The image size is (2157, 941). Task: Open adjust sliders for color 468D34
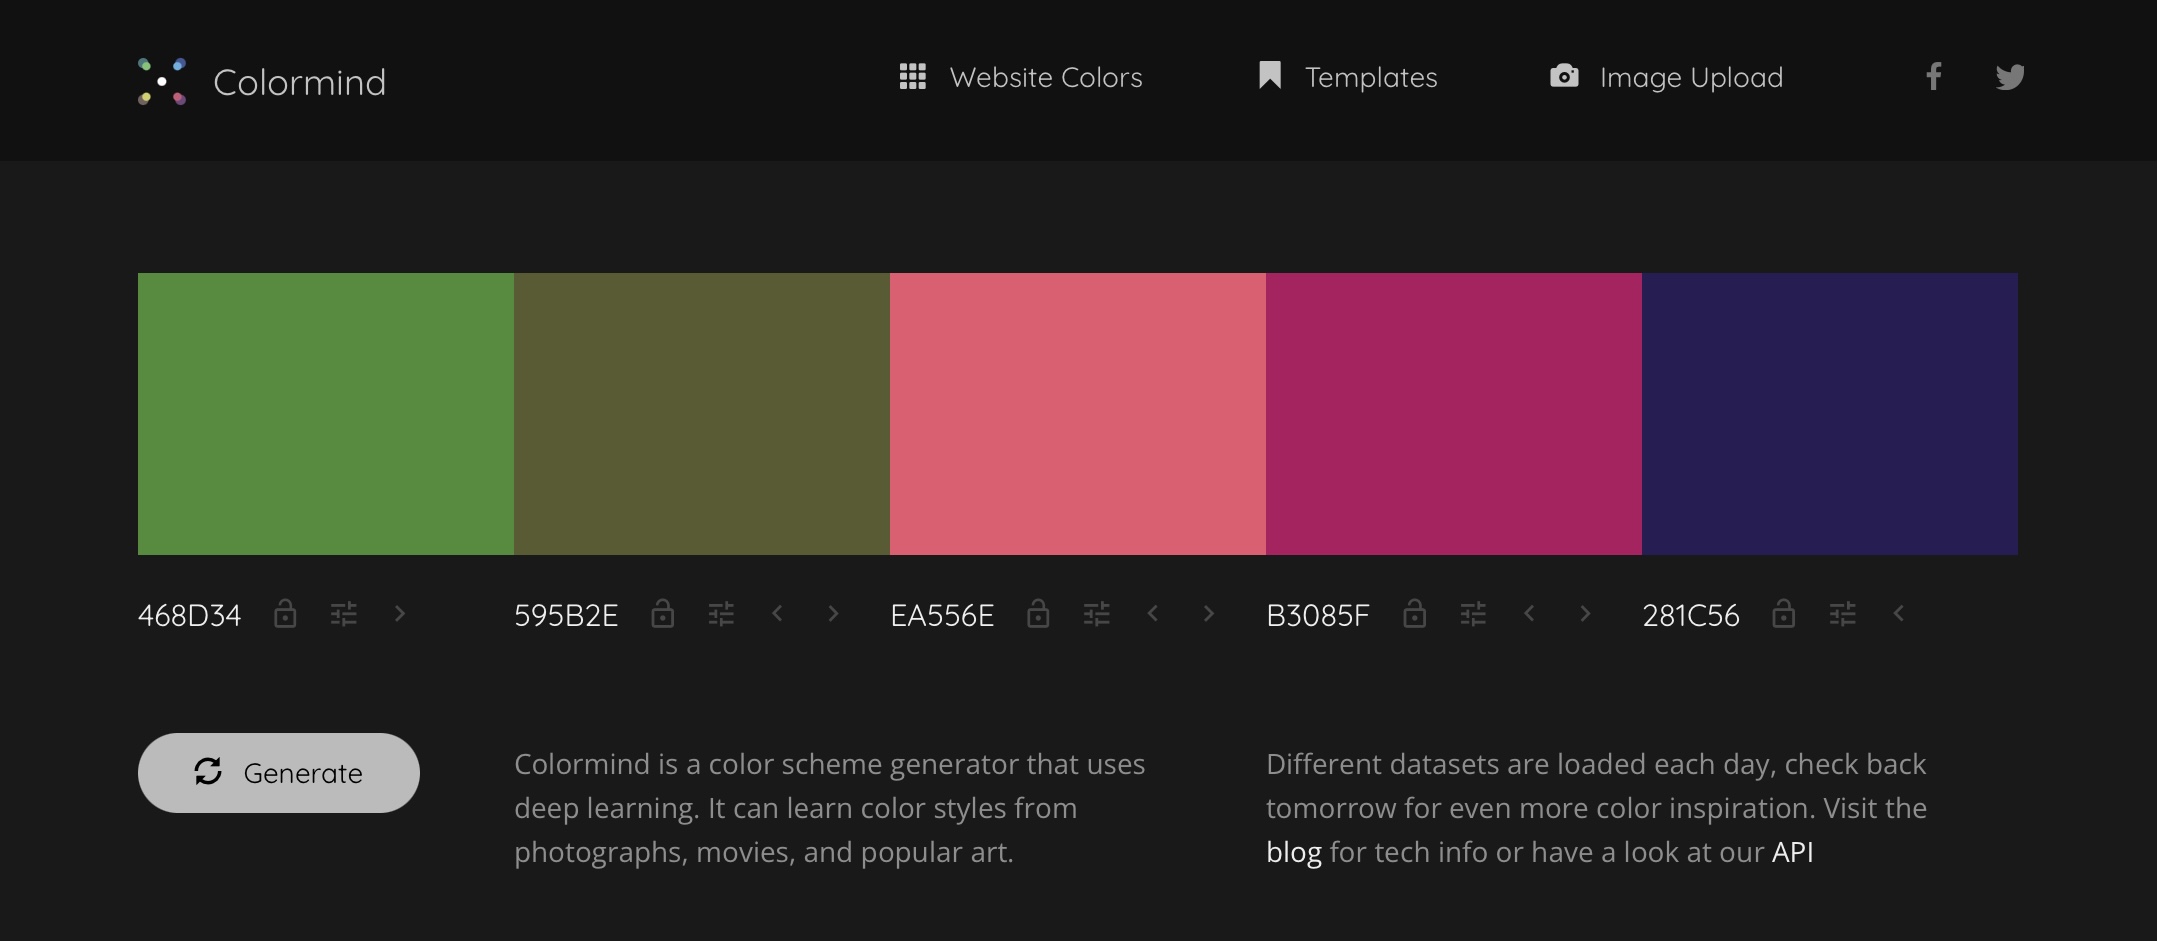[x=343, y=614]
